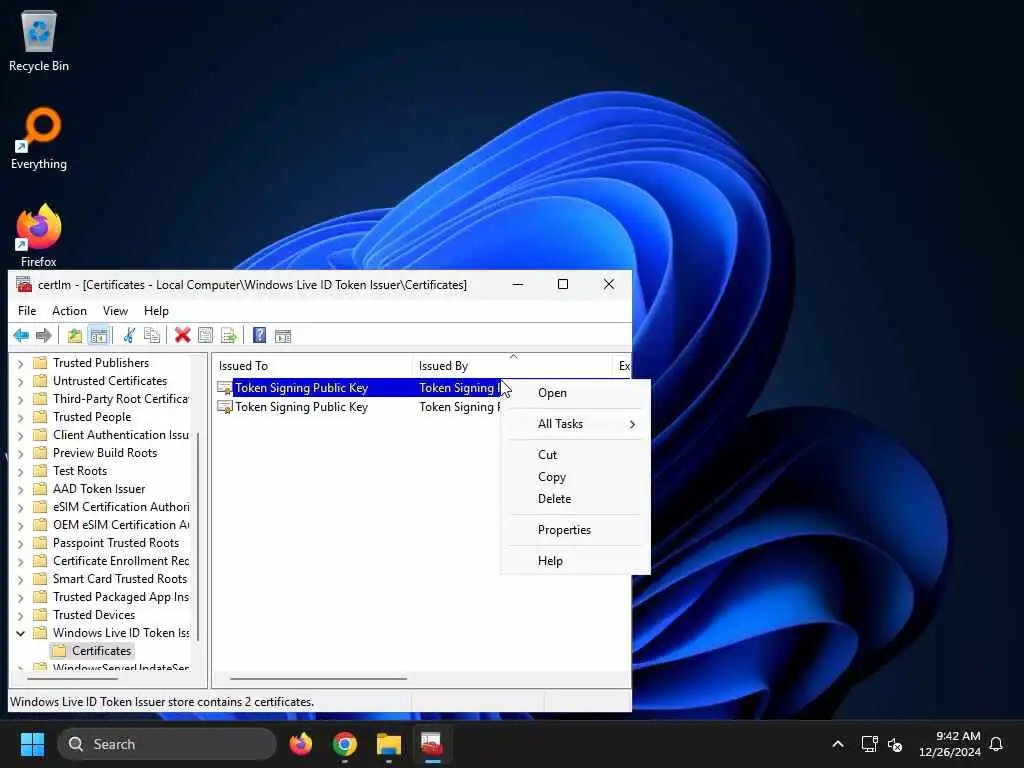Select the Everything desktop shortcut
The height and width of the screenshot is (768, 1024).
click(x=39, y=139)
